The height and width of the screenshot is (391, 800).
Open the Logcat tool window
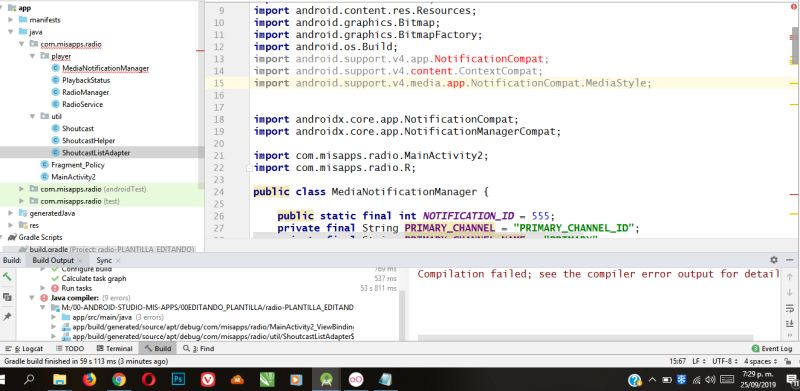24,349
